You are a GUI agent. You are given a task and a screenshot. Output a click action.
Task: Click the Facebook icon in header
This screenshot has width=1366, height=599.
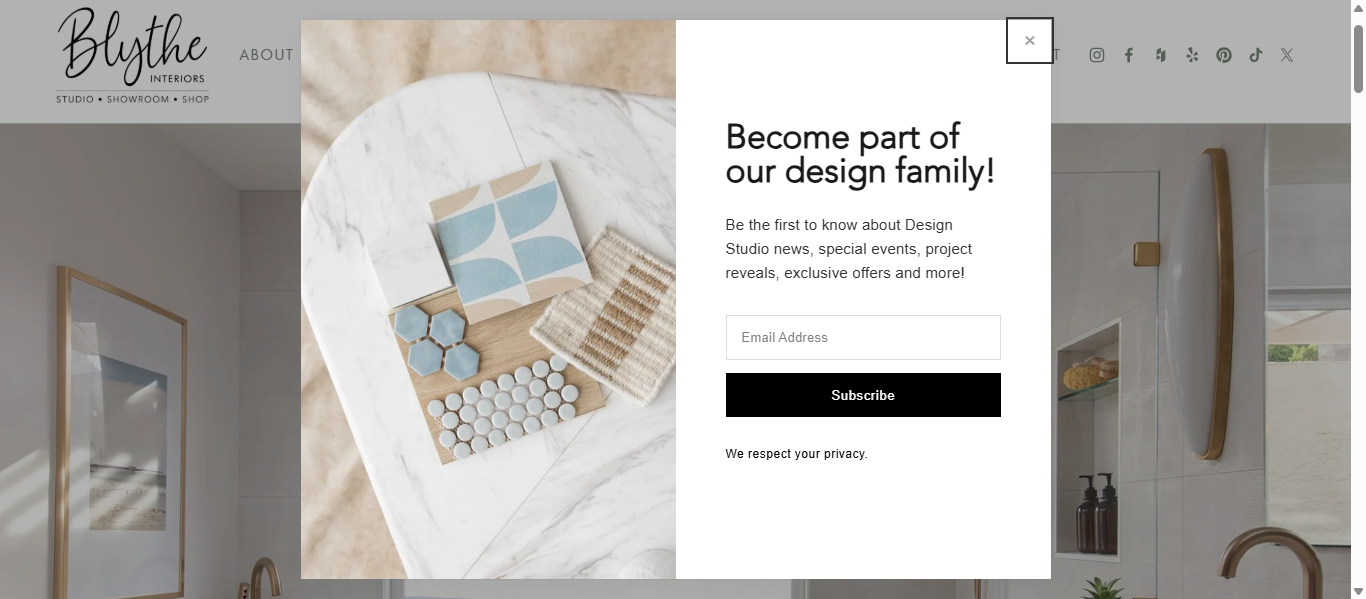tap(1129, 55)
